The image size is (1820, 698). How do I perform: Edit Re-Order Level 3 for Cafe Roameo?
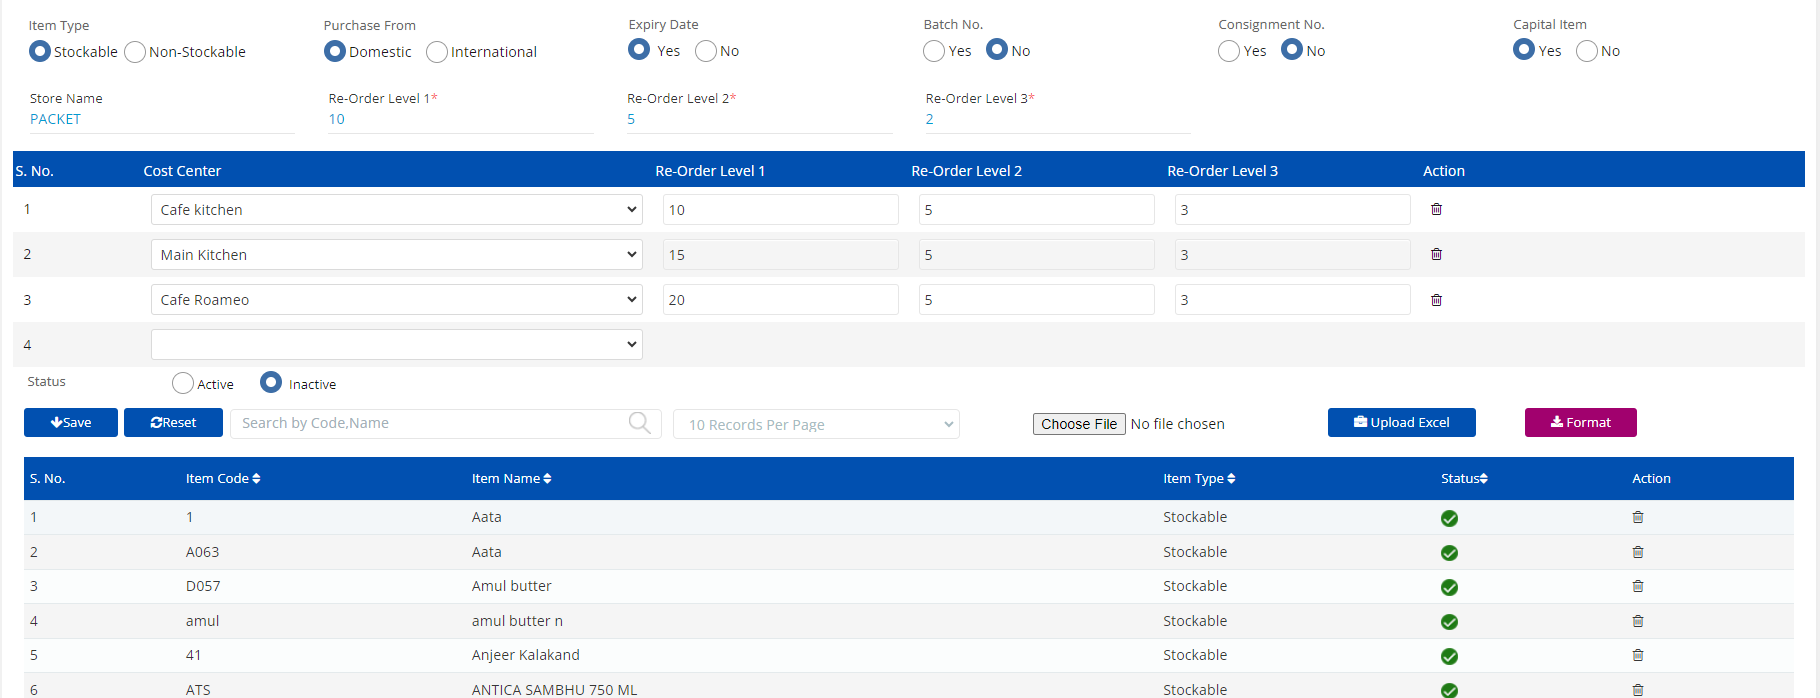point(1293,299)
